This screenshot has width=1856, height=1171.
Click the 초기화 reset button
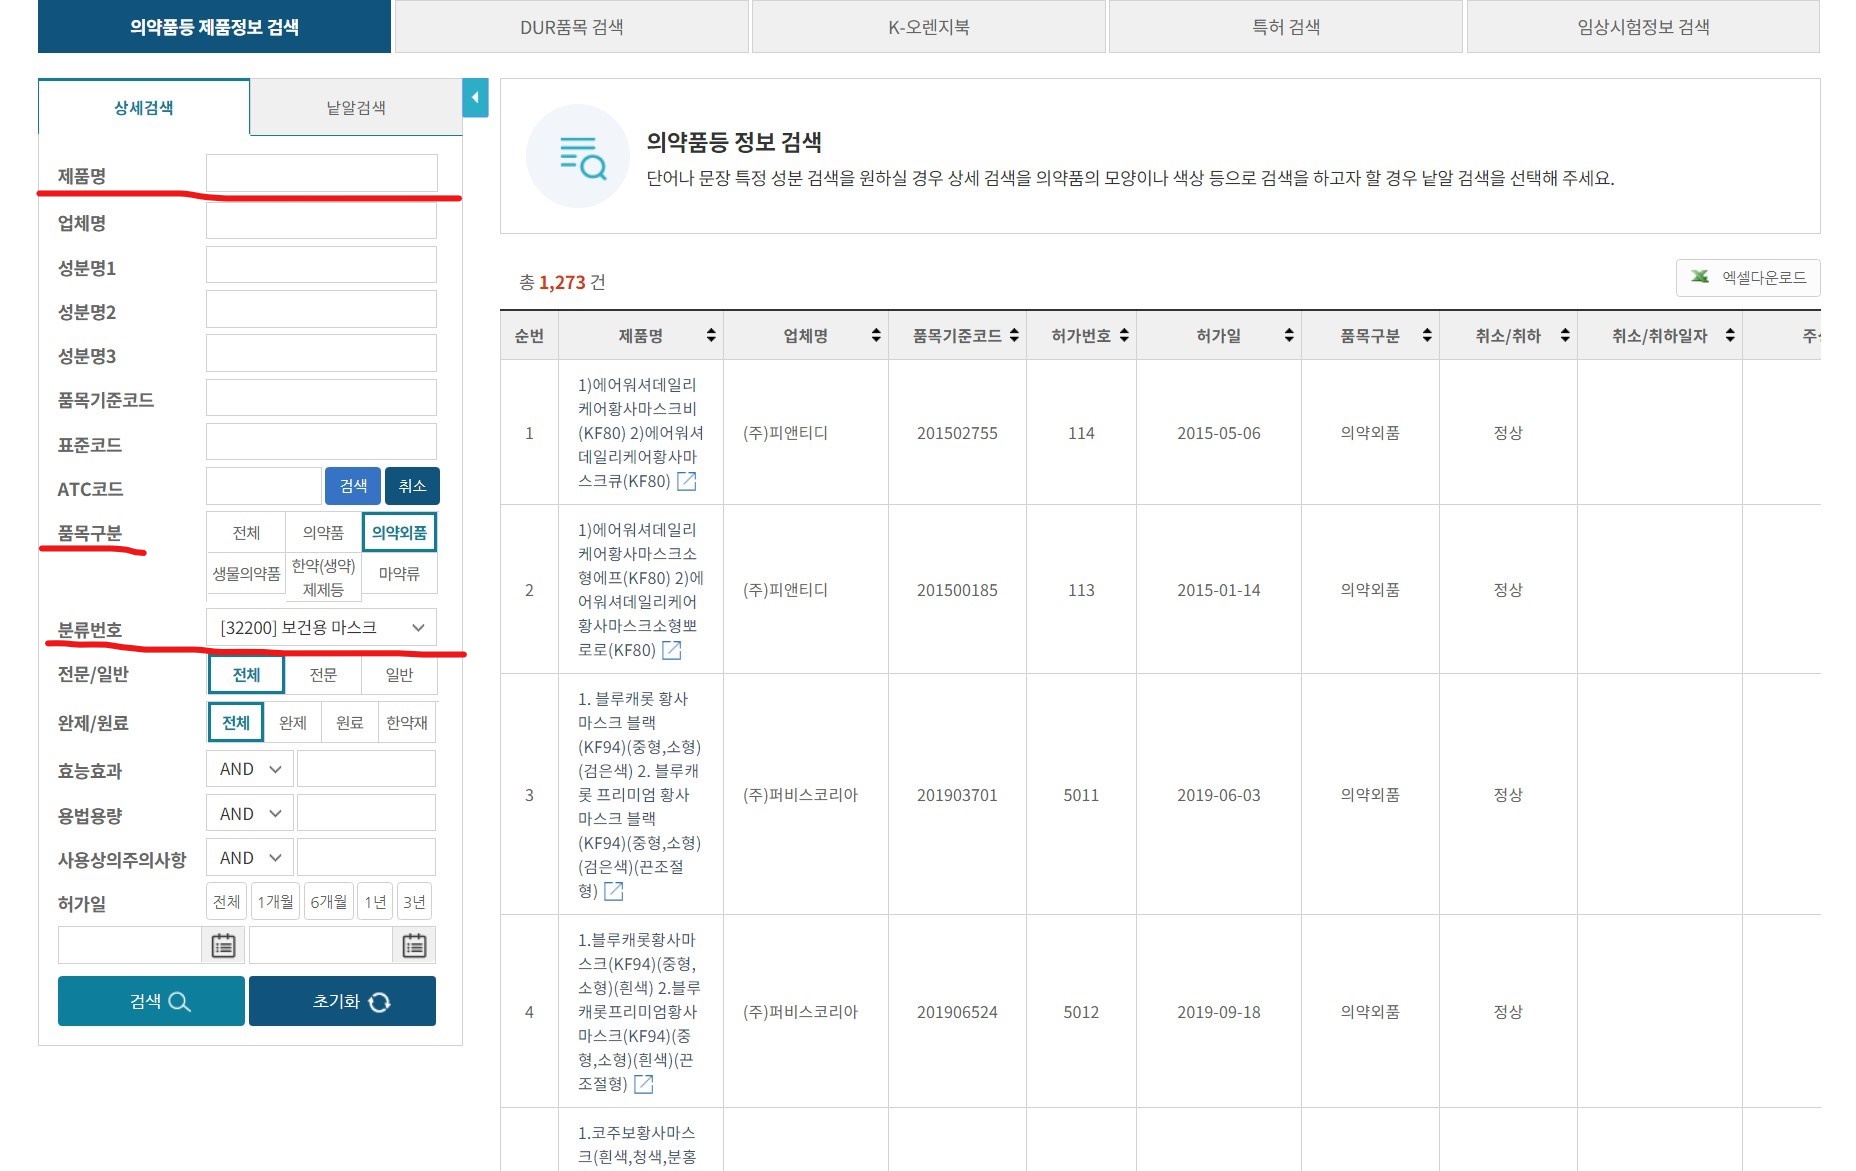pyautogui.click(x=342, y=1001)
